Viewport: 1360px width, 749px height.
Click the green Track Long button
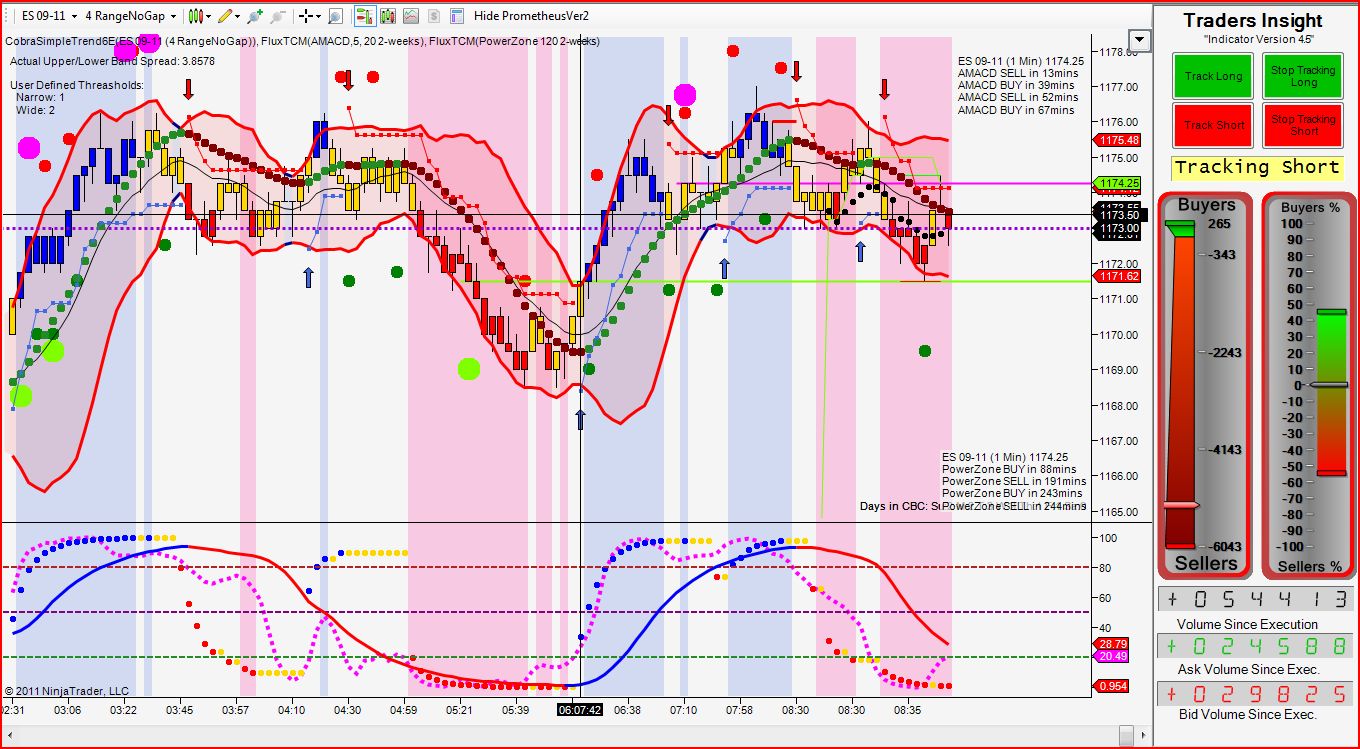point(1213,76)
